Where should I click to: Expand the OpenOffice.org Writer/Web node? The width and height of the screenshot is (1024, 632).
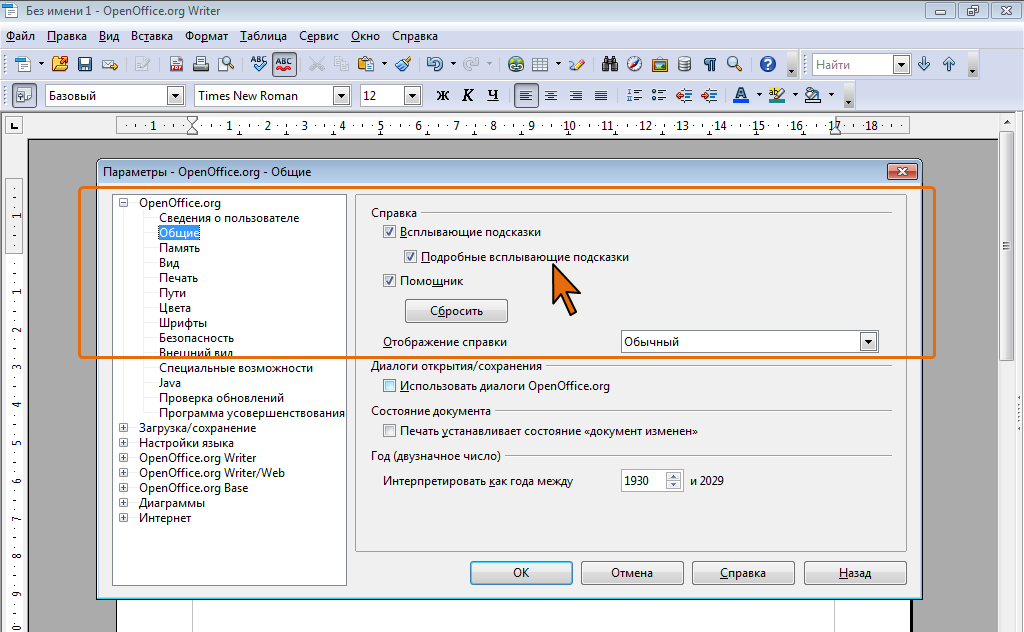[x=123, y=473]
